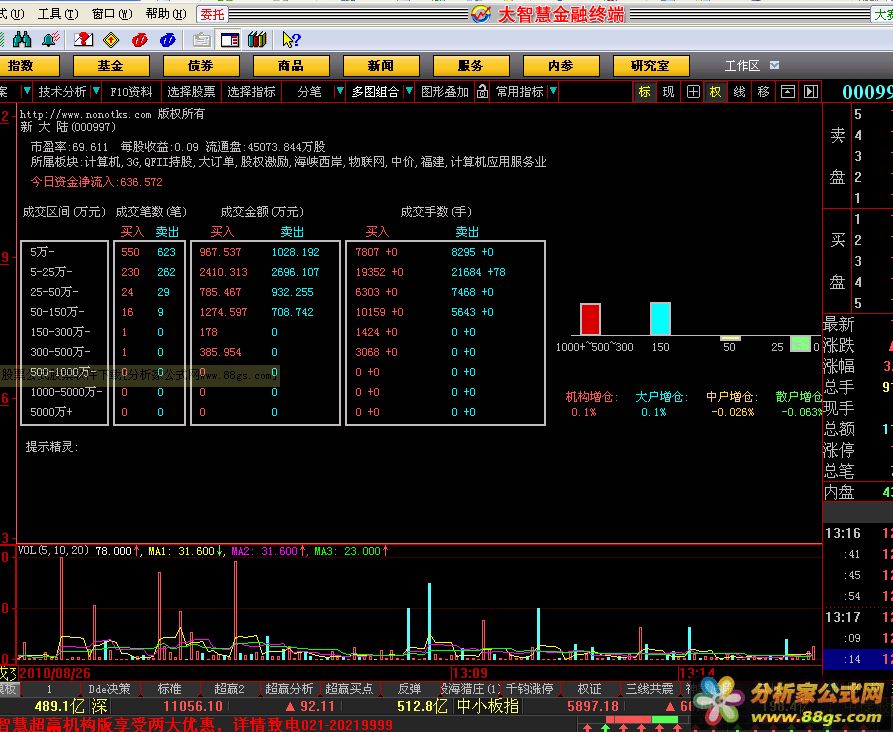Select the 三线共震 indicator tab
Viewport: 893px width, 732px height.
point(650,689)
